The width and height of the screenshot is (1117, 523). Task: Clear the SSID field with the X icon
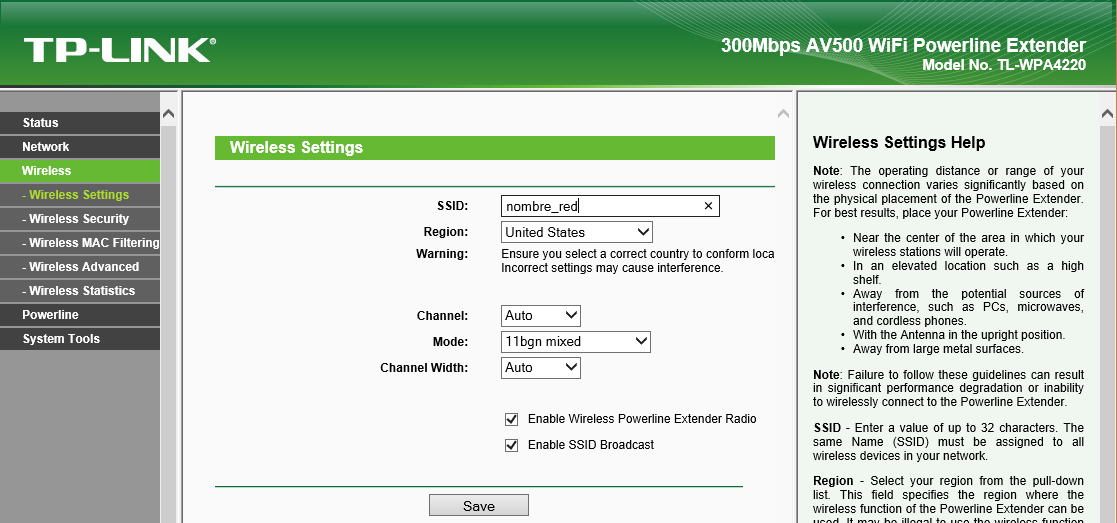(708, 206)
